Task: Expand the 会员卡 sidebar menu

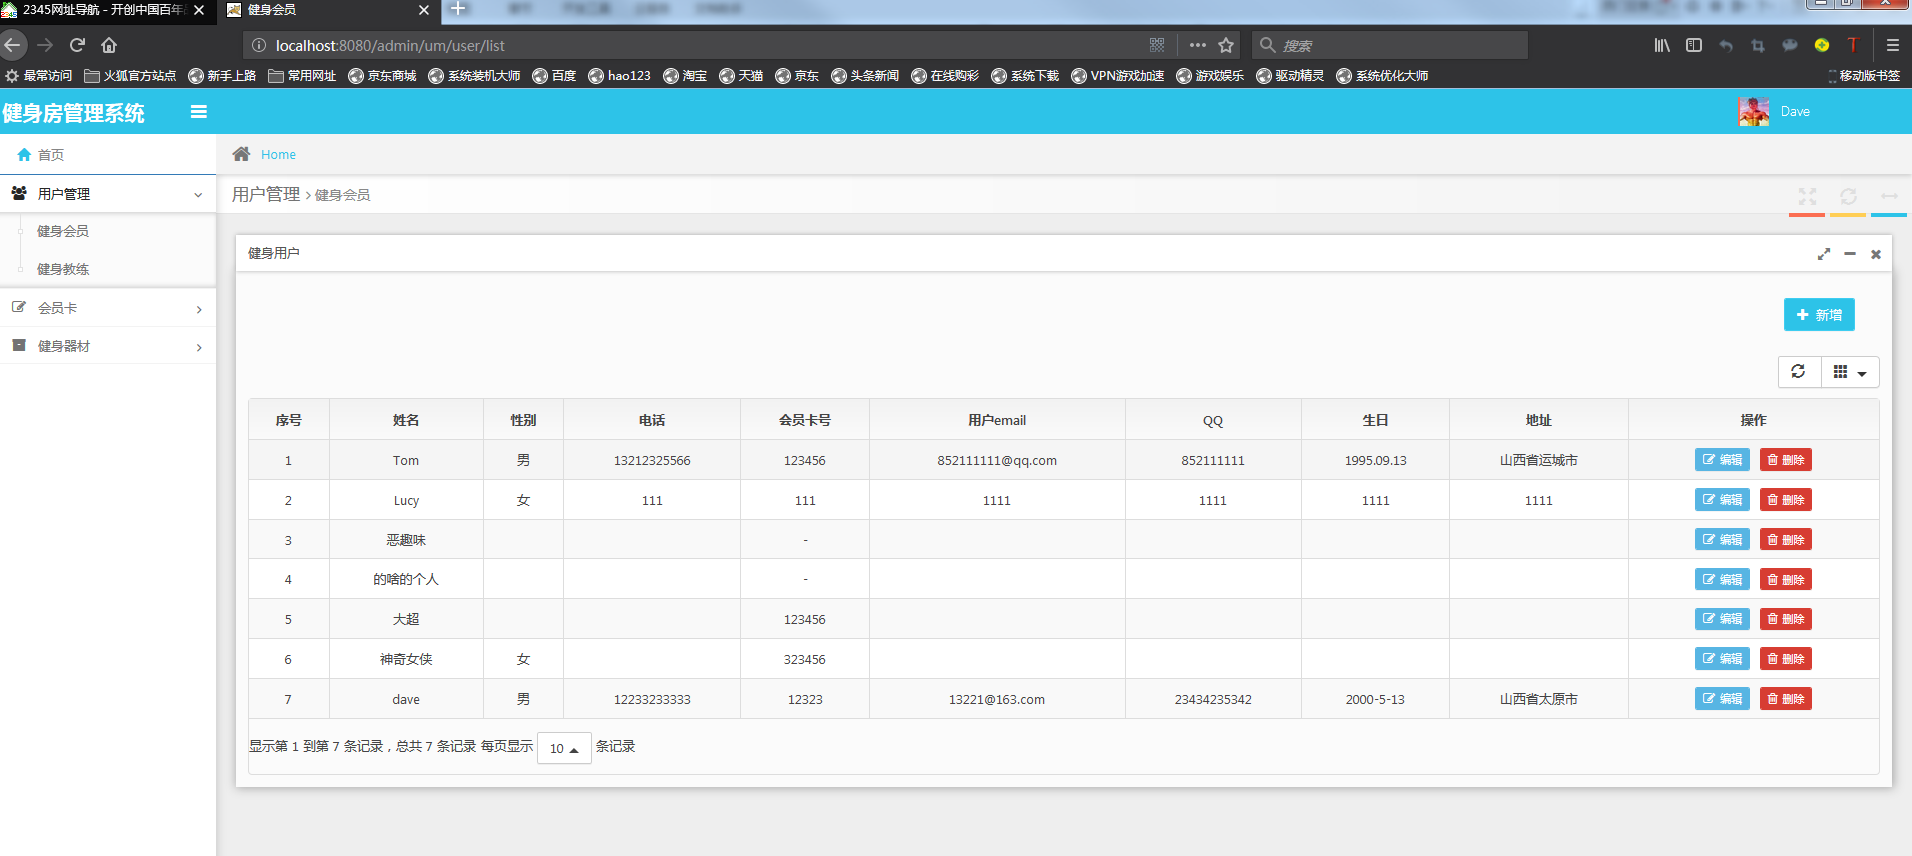Action: click(108, 308)
